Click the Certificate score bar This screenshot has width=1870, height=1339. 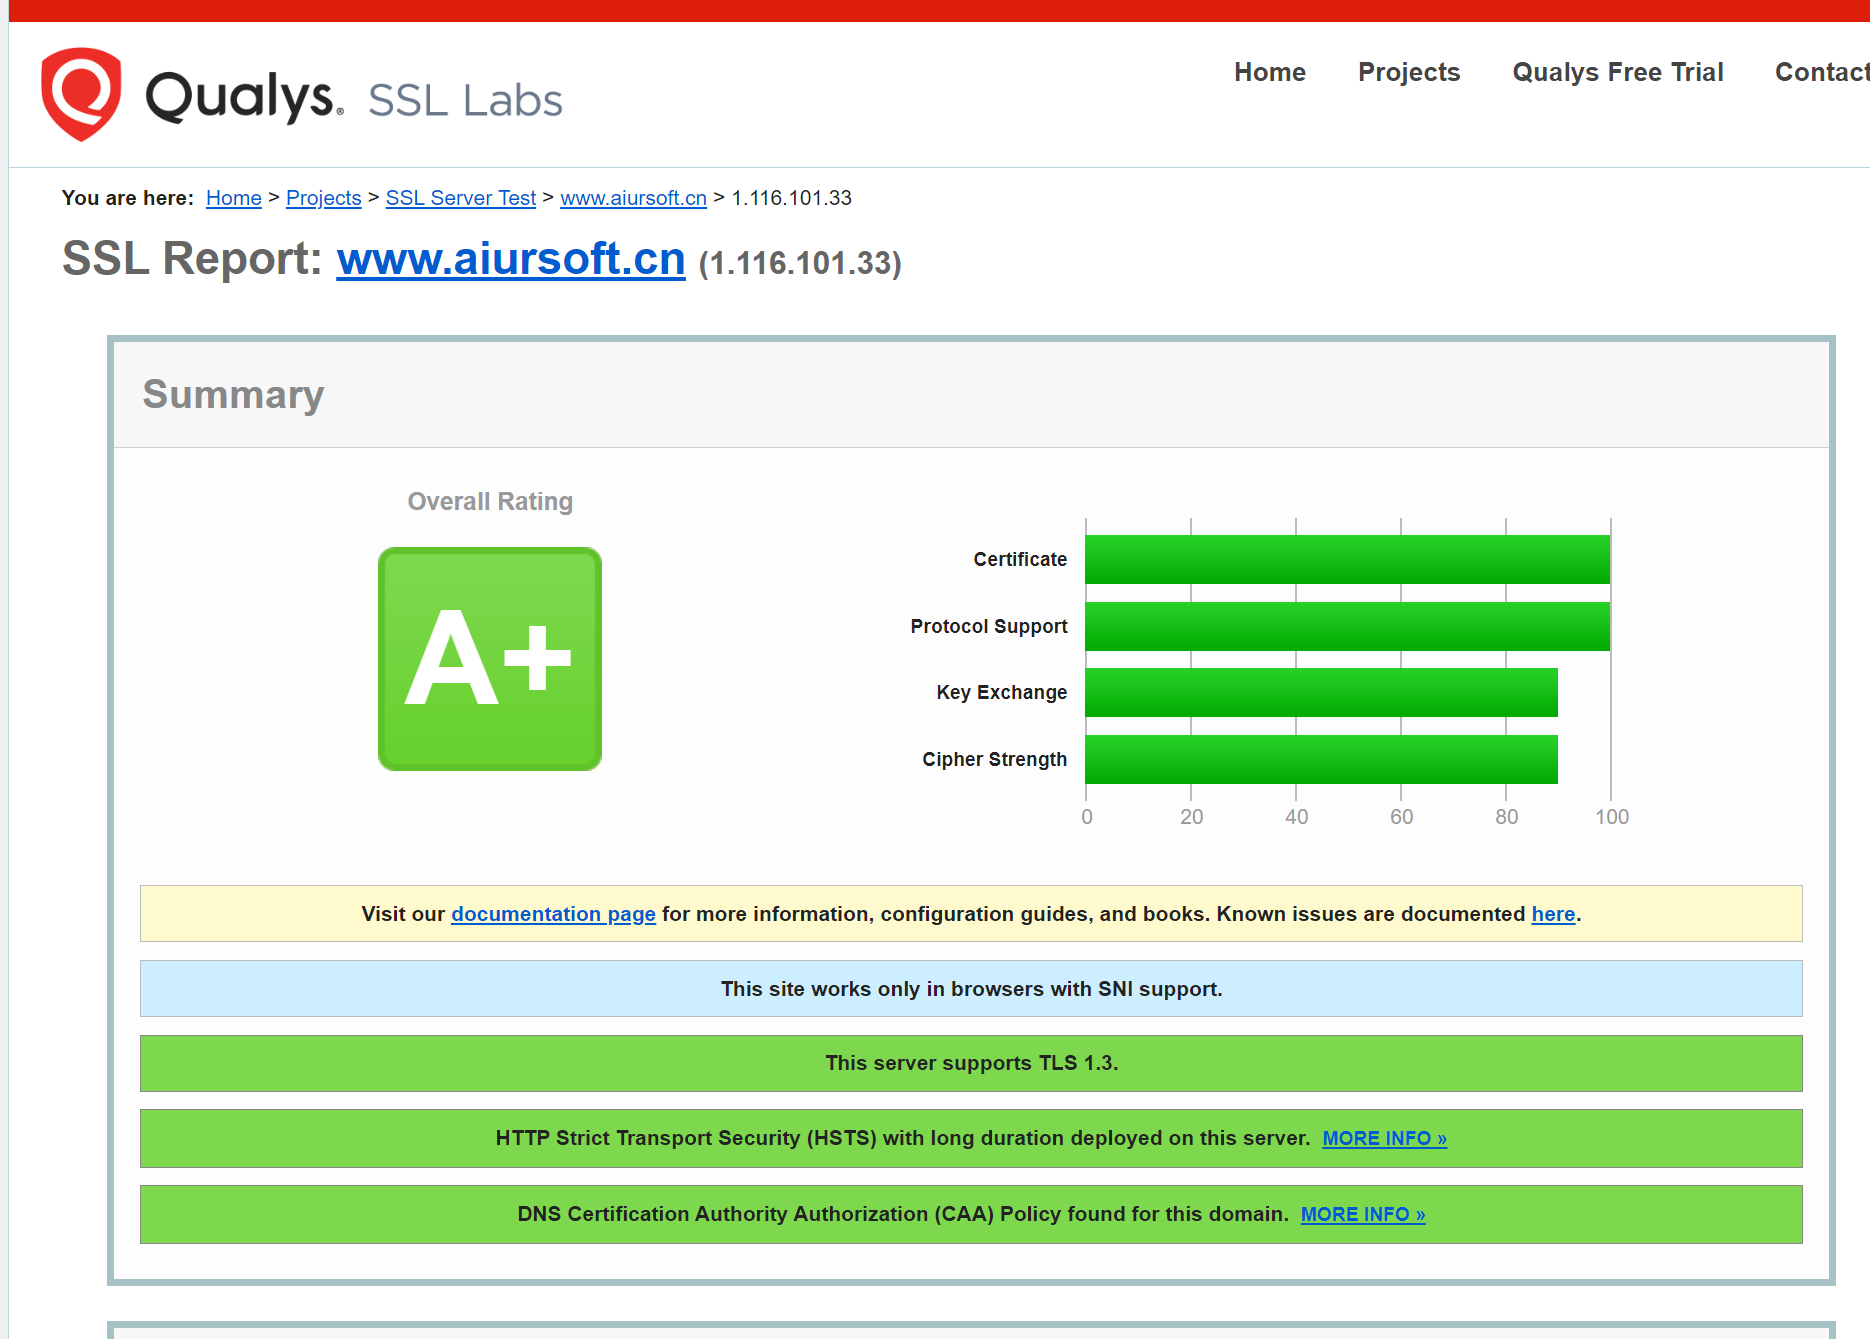tap(1346, 560)
